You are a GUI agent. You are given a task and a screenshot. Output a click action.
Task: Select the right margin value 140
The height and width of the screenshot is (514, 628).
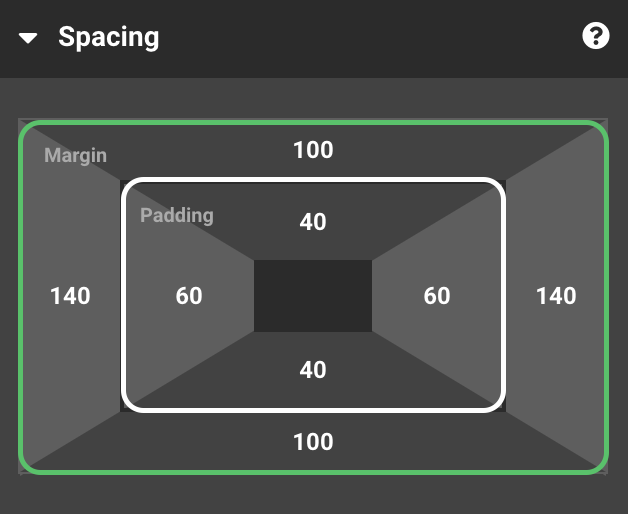(556, 296)
